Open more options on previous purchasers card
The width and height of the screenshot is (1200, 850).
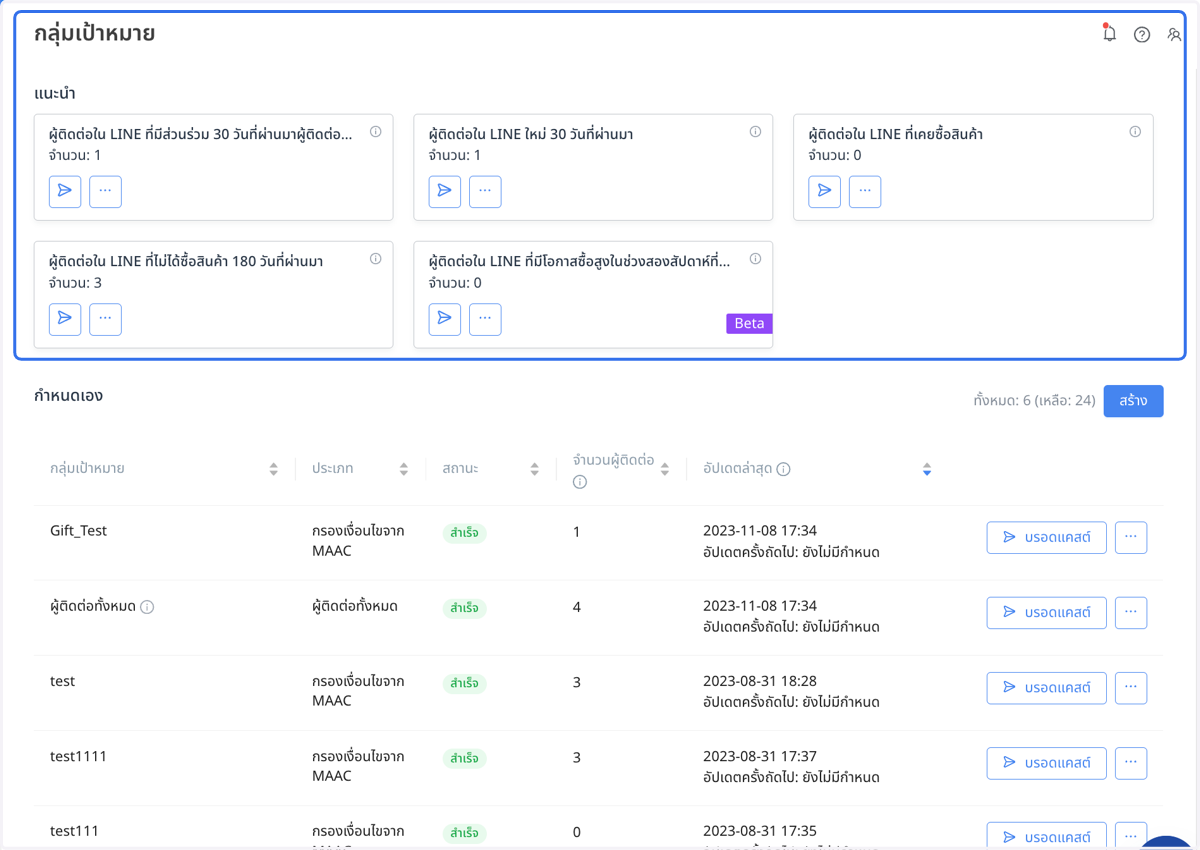pyautogui.click(x=865, y=191)
